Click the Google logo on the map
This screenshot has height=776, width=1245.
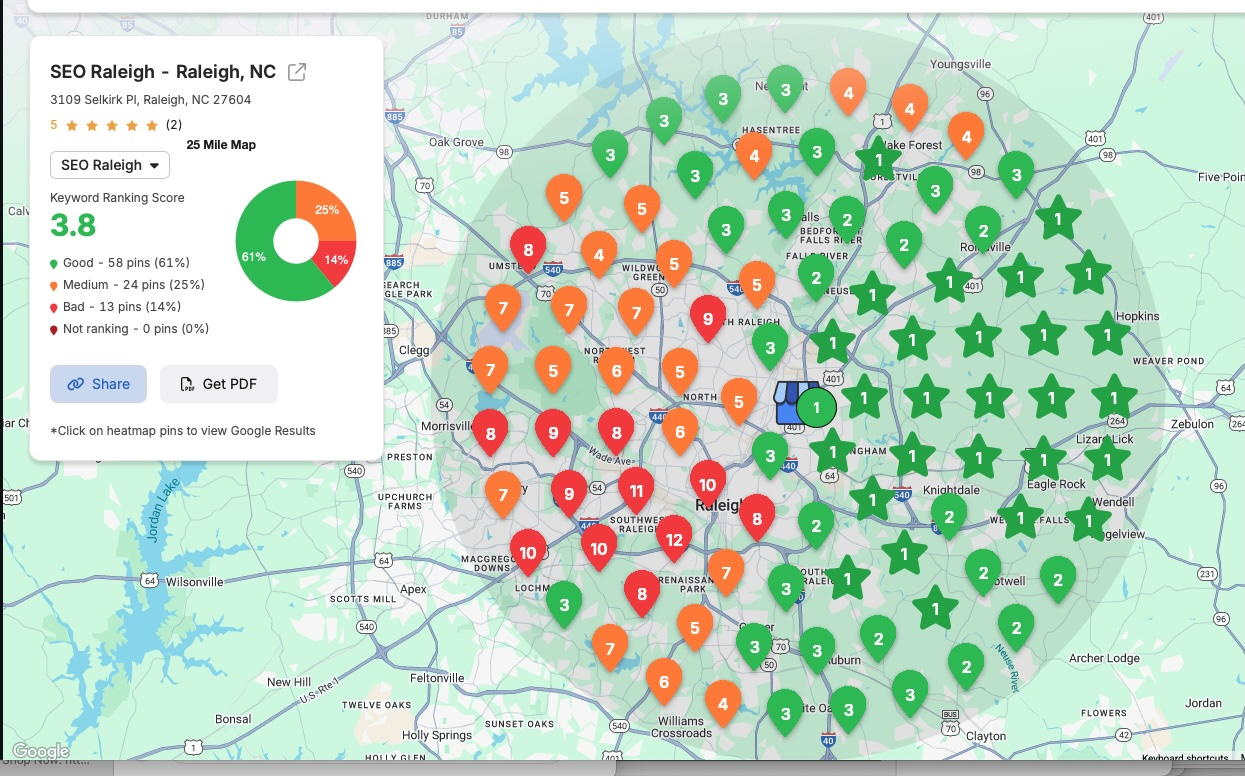pos(40,751)
